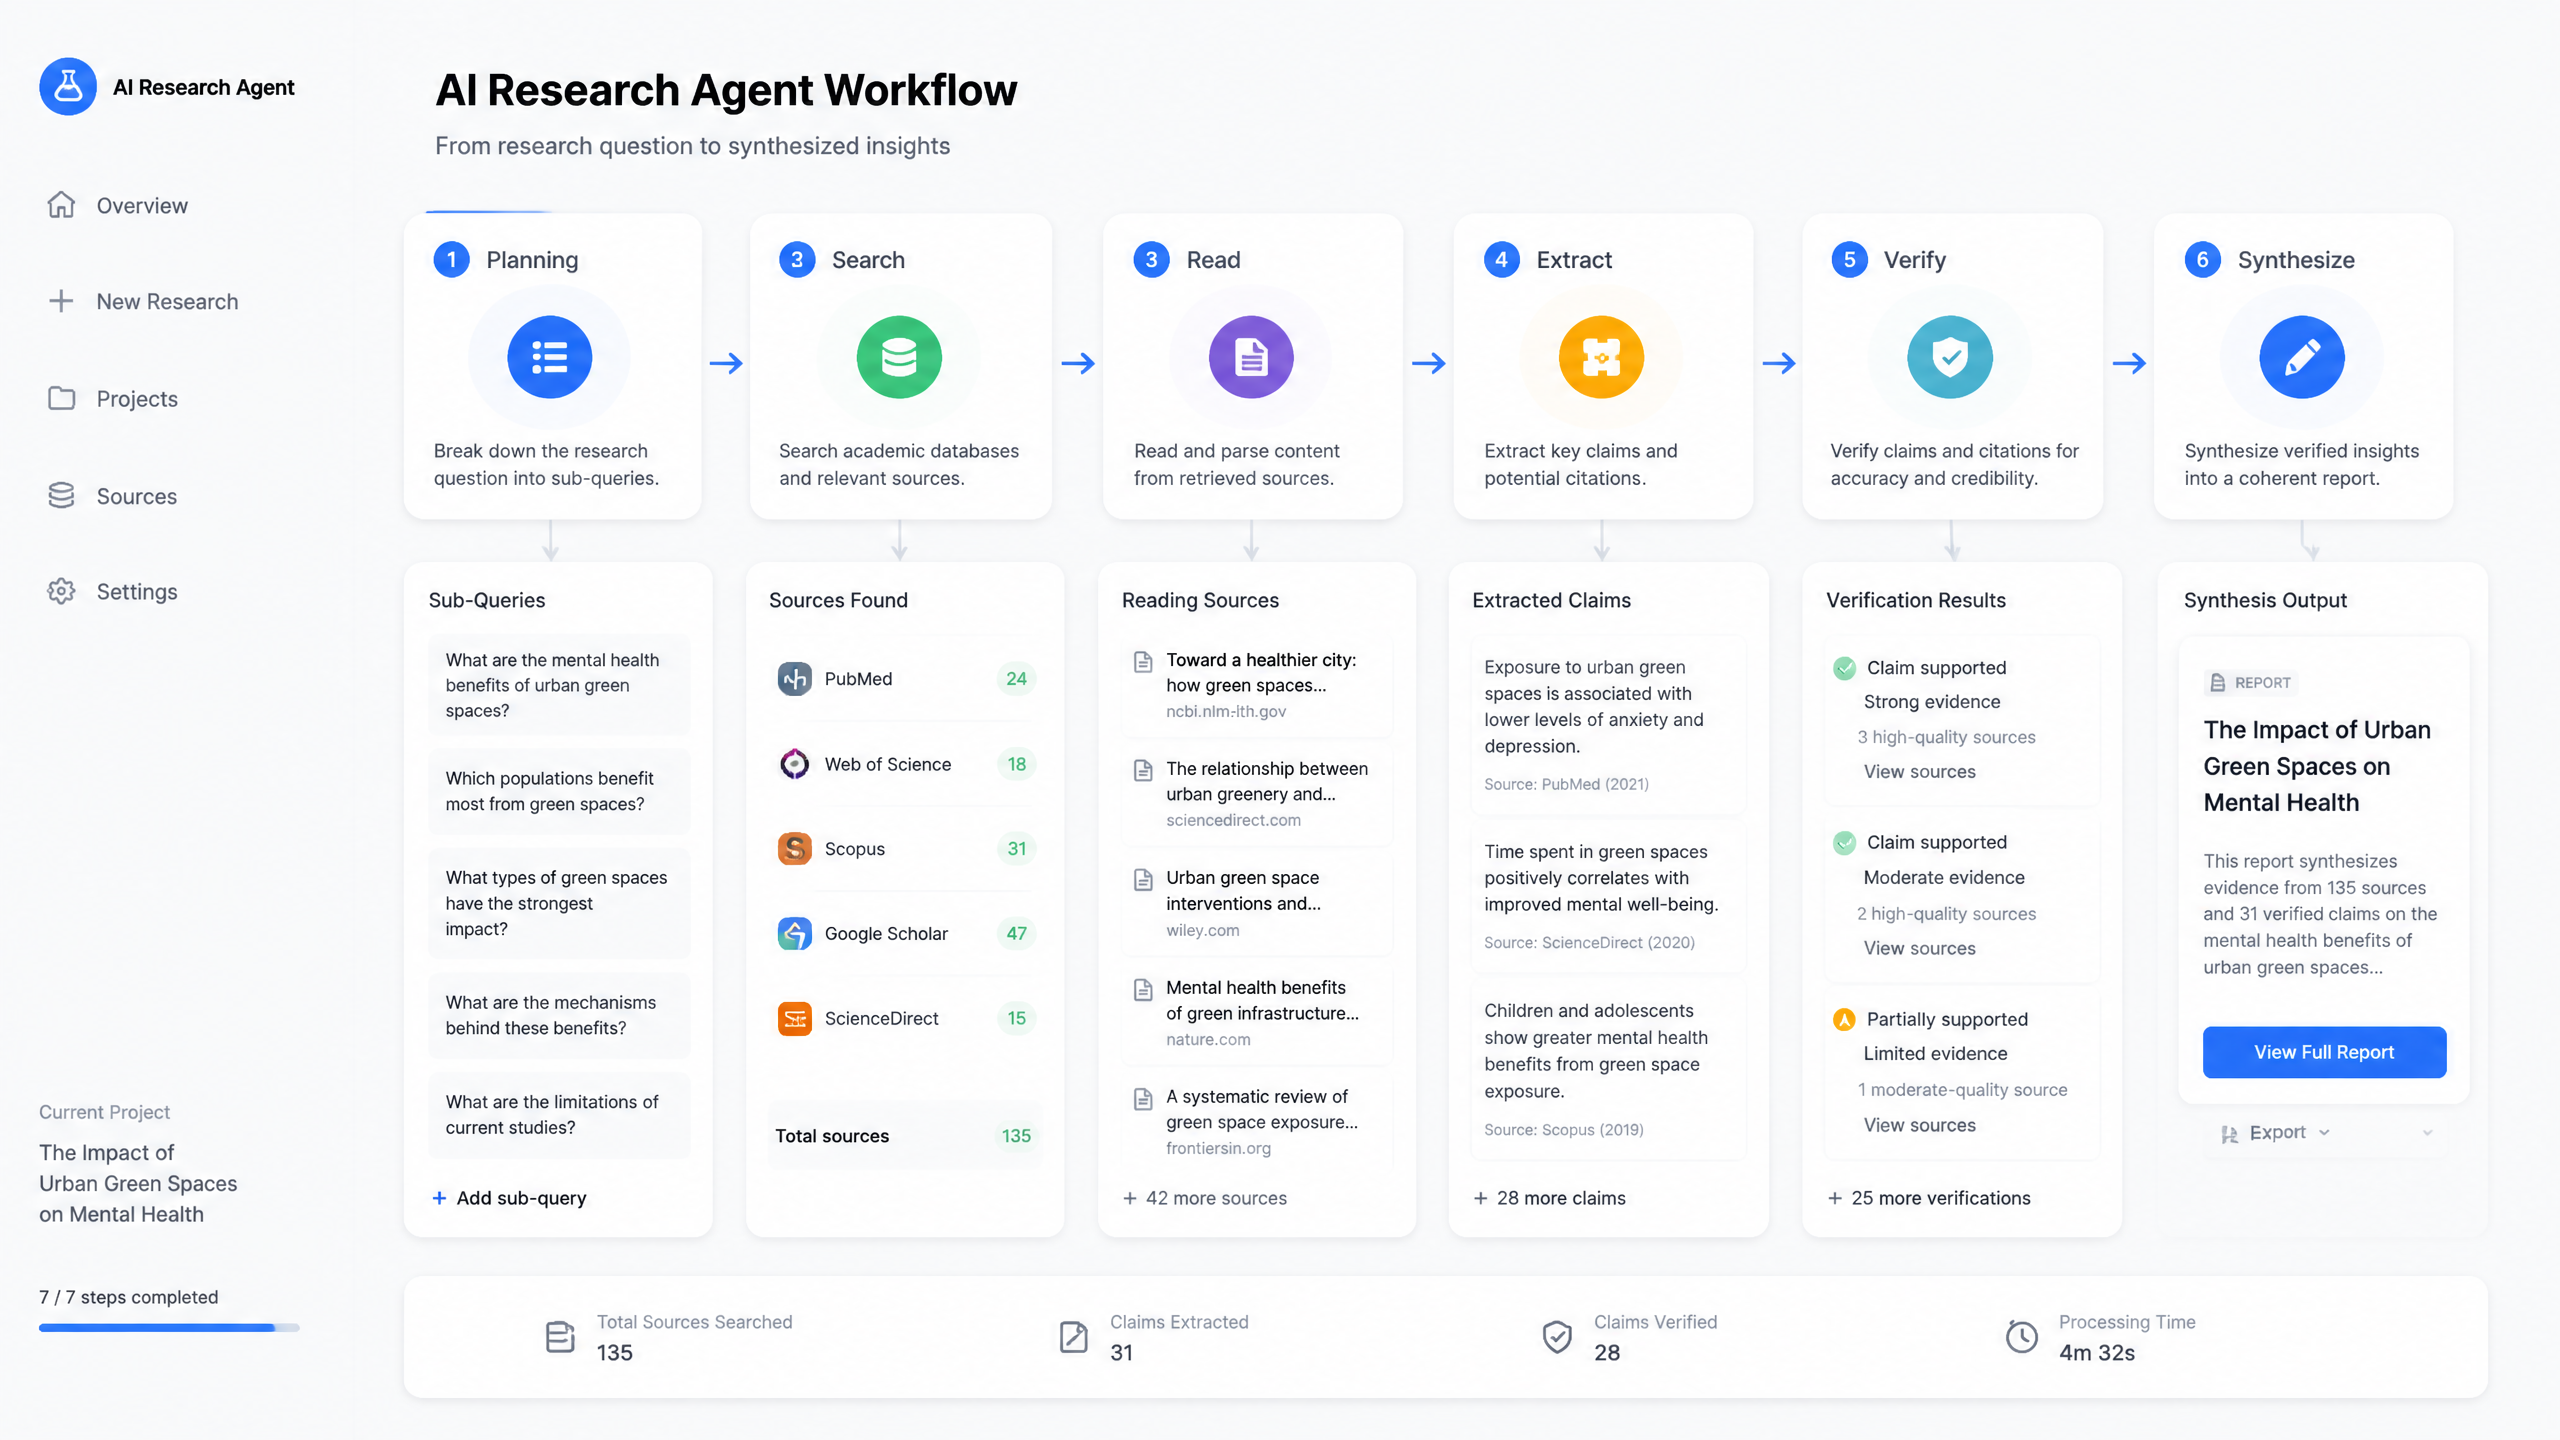Select sub-query about mechanisms behind benefits

coord(559,1015)
